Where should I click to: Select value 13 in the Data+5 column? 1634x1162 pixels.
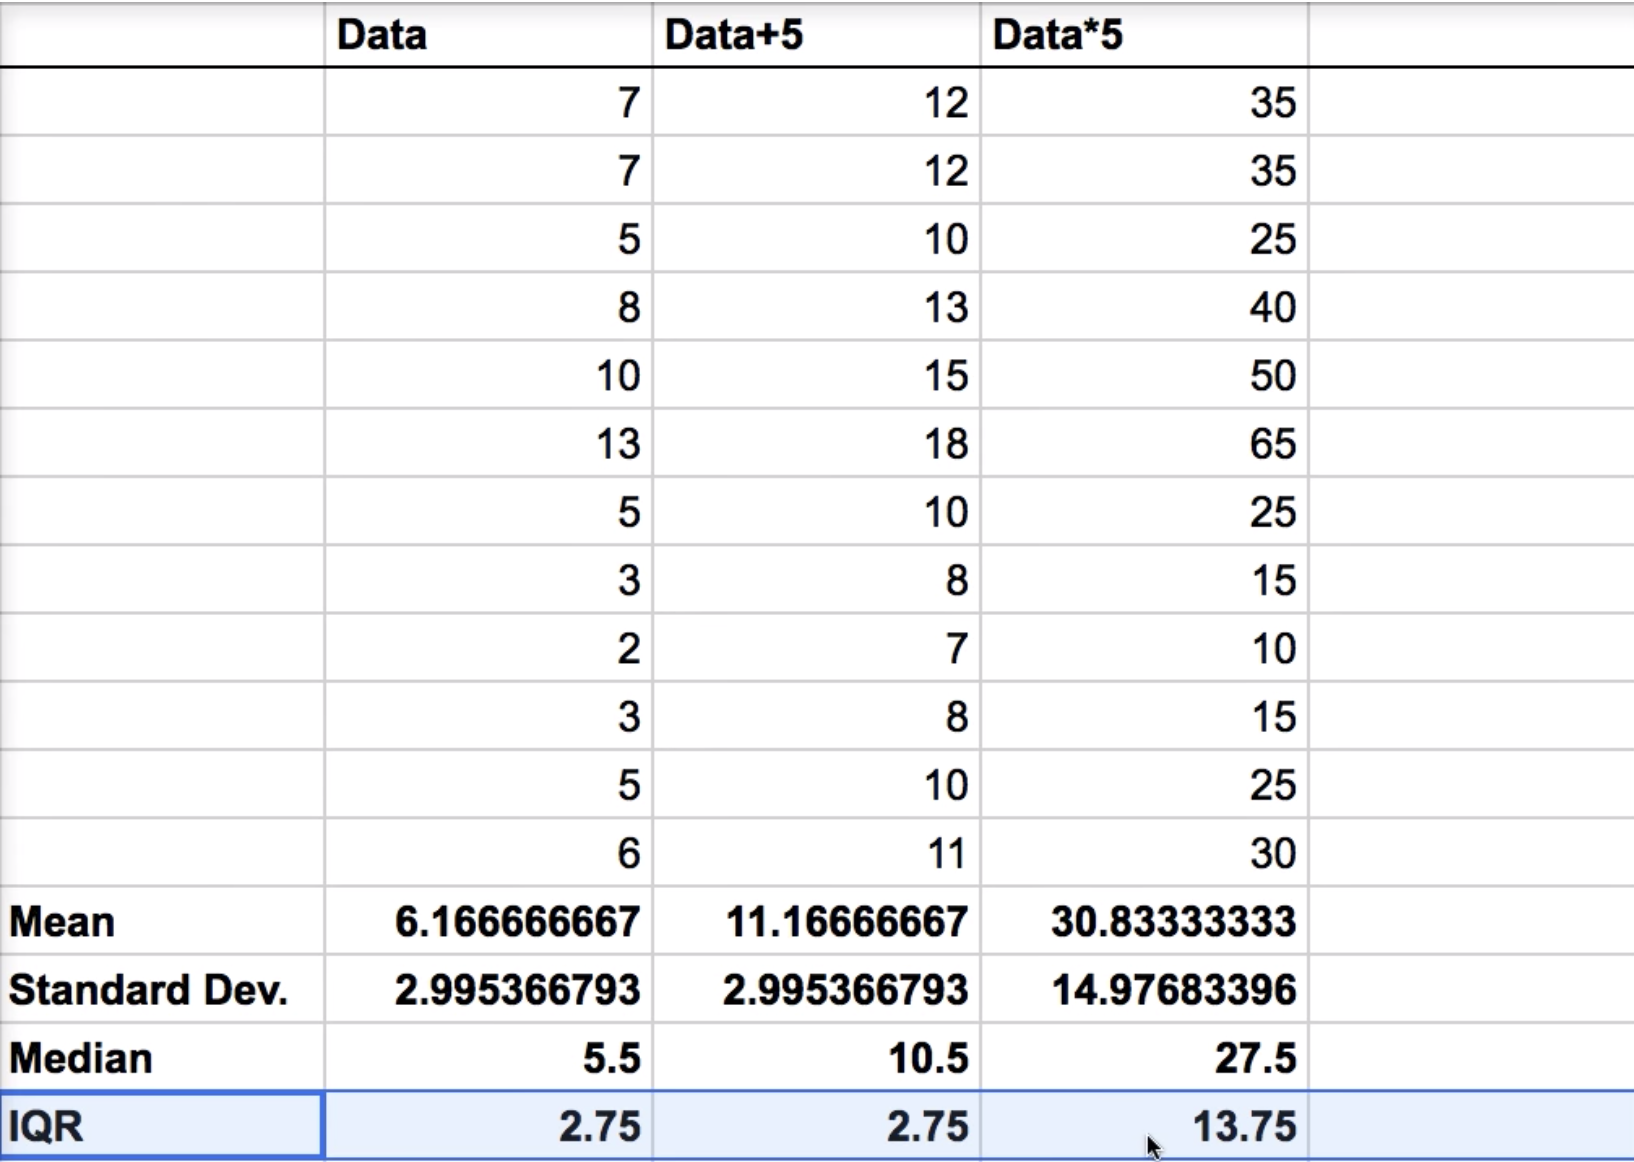tap(817, 307)
